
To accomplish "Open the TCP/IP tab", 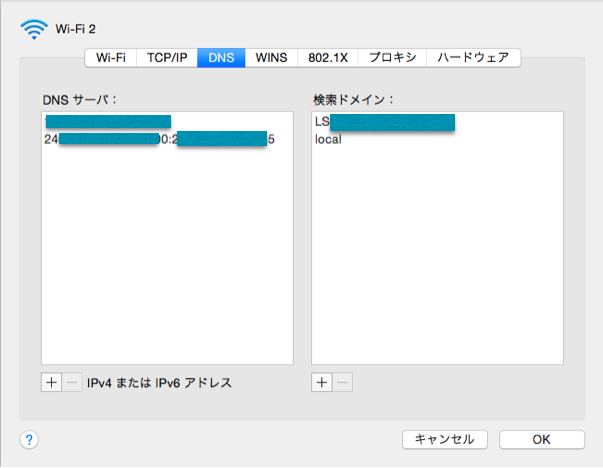I will point(167,58).
